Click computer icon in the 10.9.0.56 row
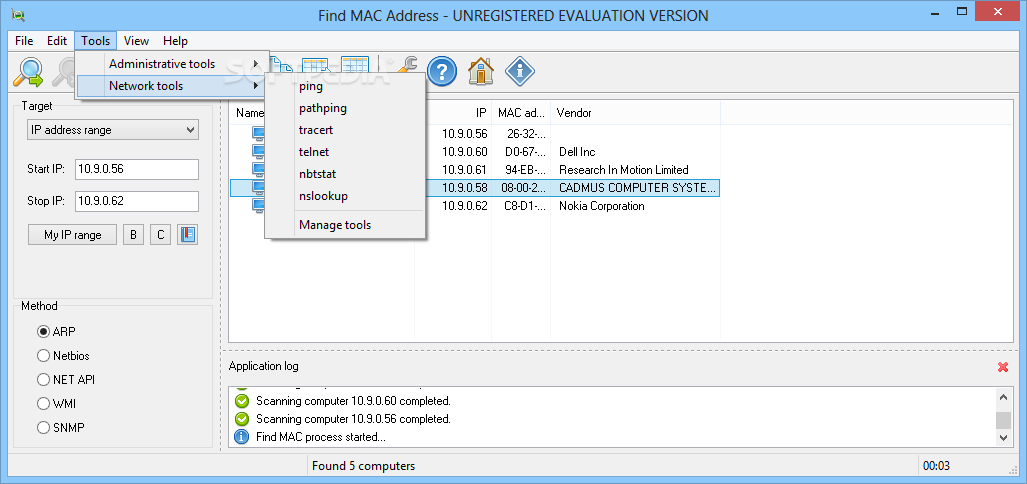The width and height of the screenshot is (1027, 484). point(259,134)
